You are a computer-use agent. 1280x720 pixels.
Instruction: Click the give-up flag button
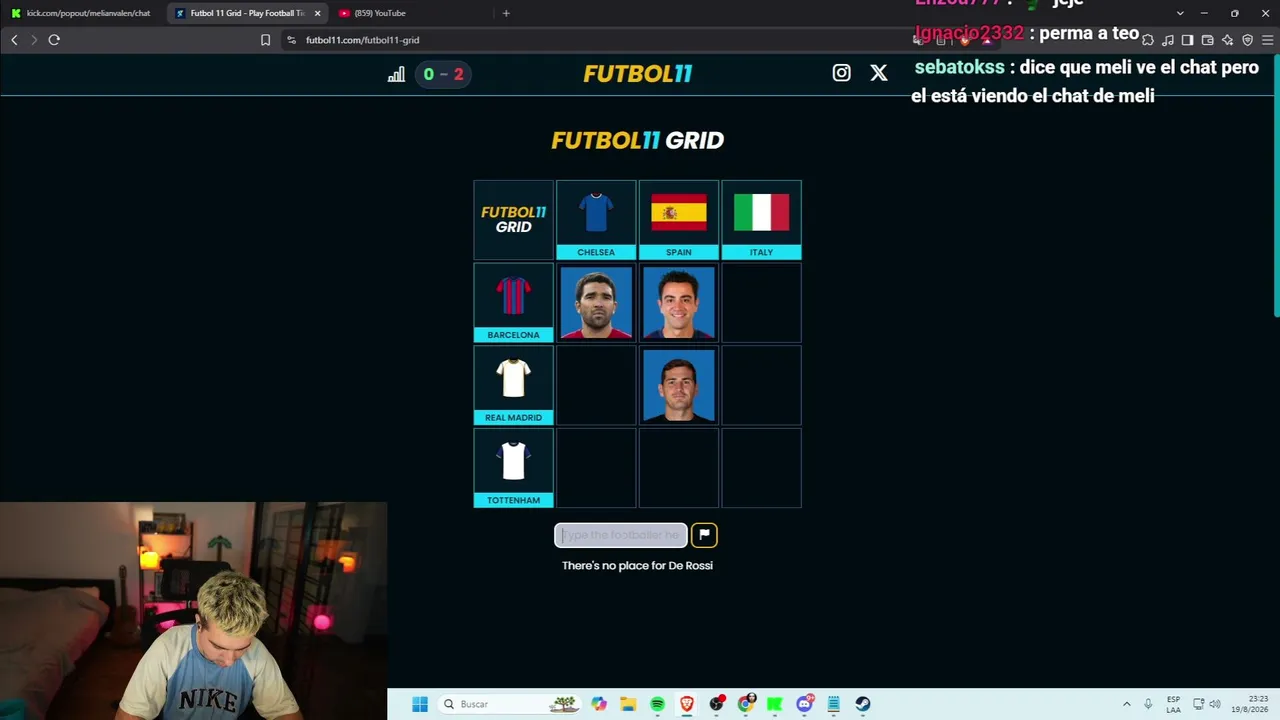point(704,535)
